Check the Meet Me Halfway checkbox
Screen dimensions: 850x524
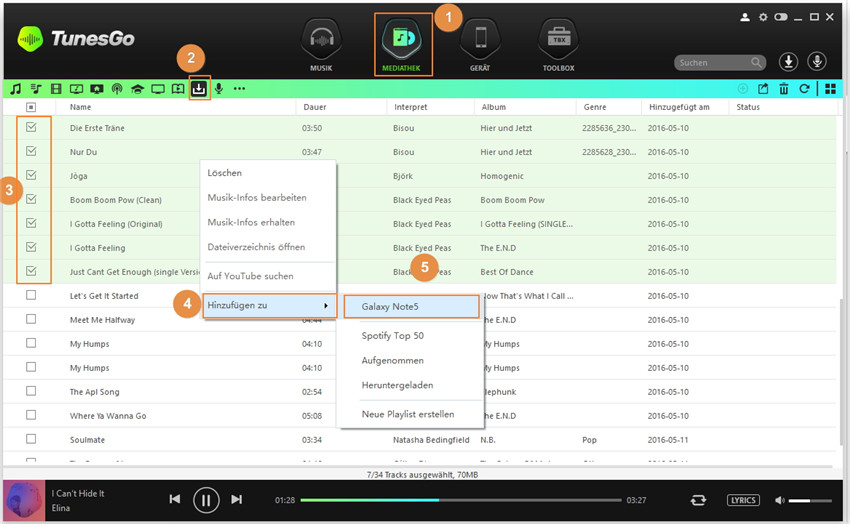point(31,319)
